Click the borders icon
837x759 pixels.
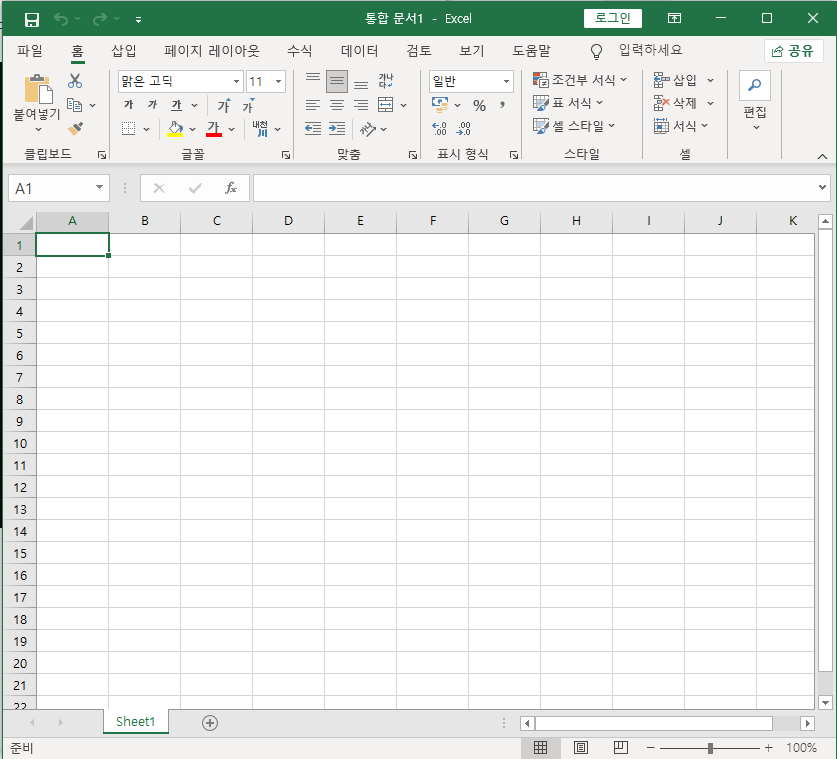[129, 129]
